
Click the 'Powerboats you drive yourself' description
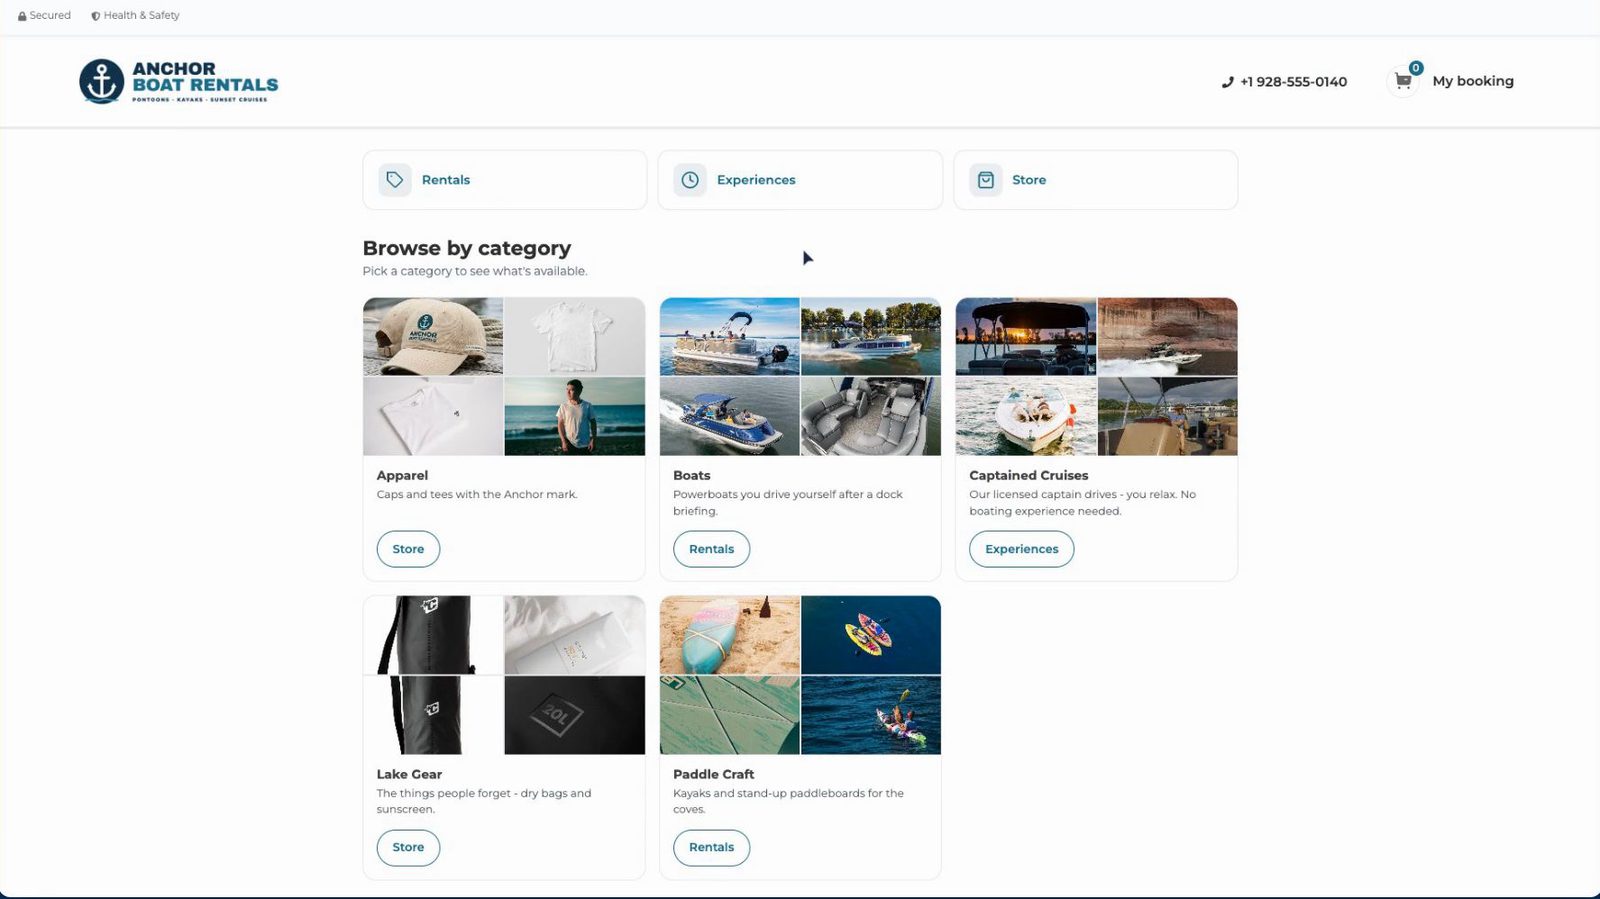[x=788, y=502]
